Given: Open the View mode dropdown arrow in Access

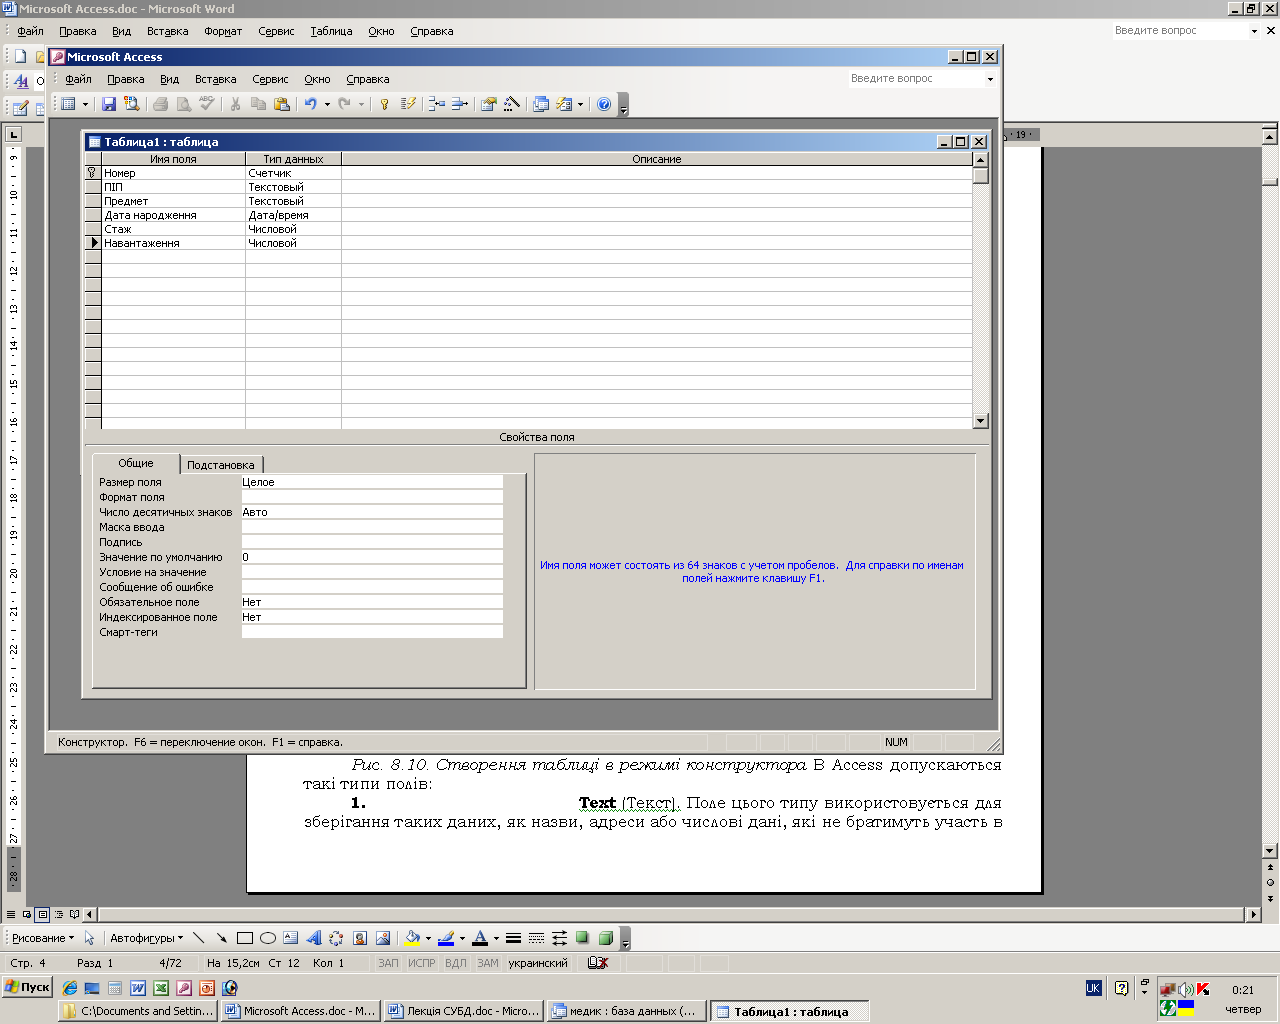Looking at the screenshot, I should click(x=85, y=104).
